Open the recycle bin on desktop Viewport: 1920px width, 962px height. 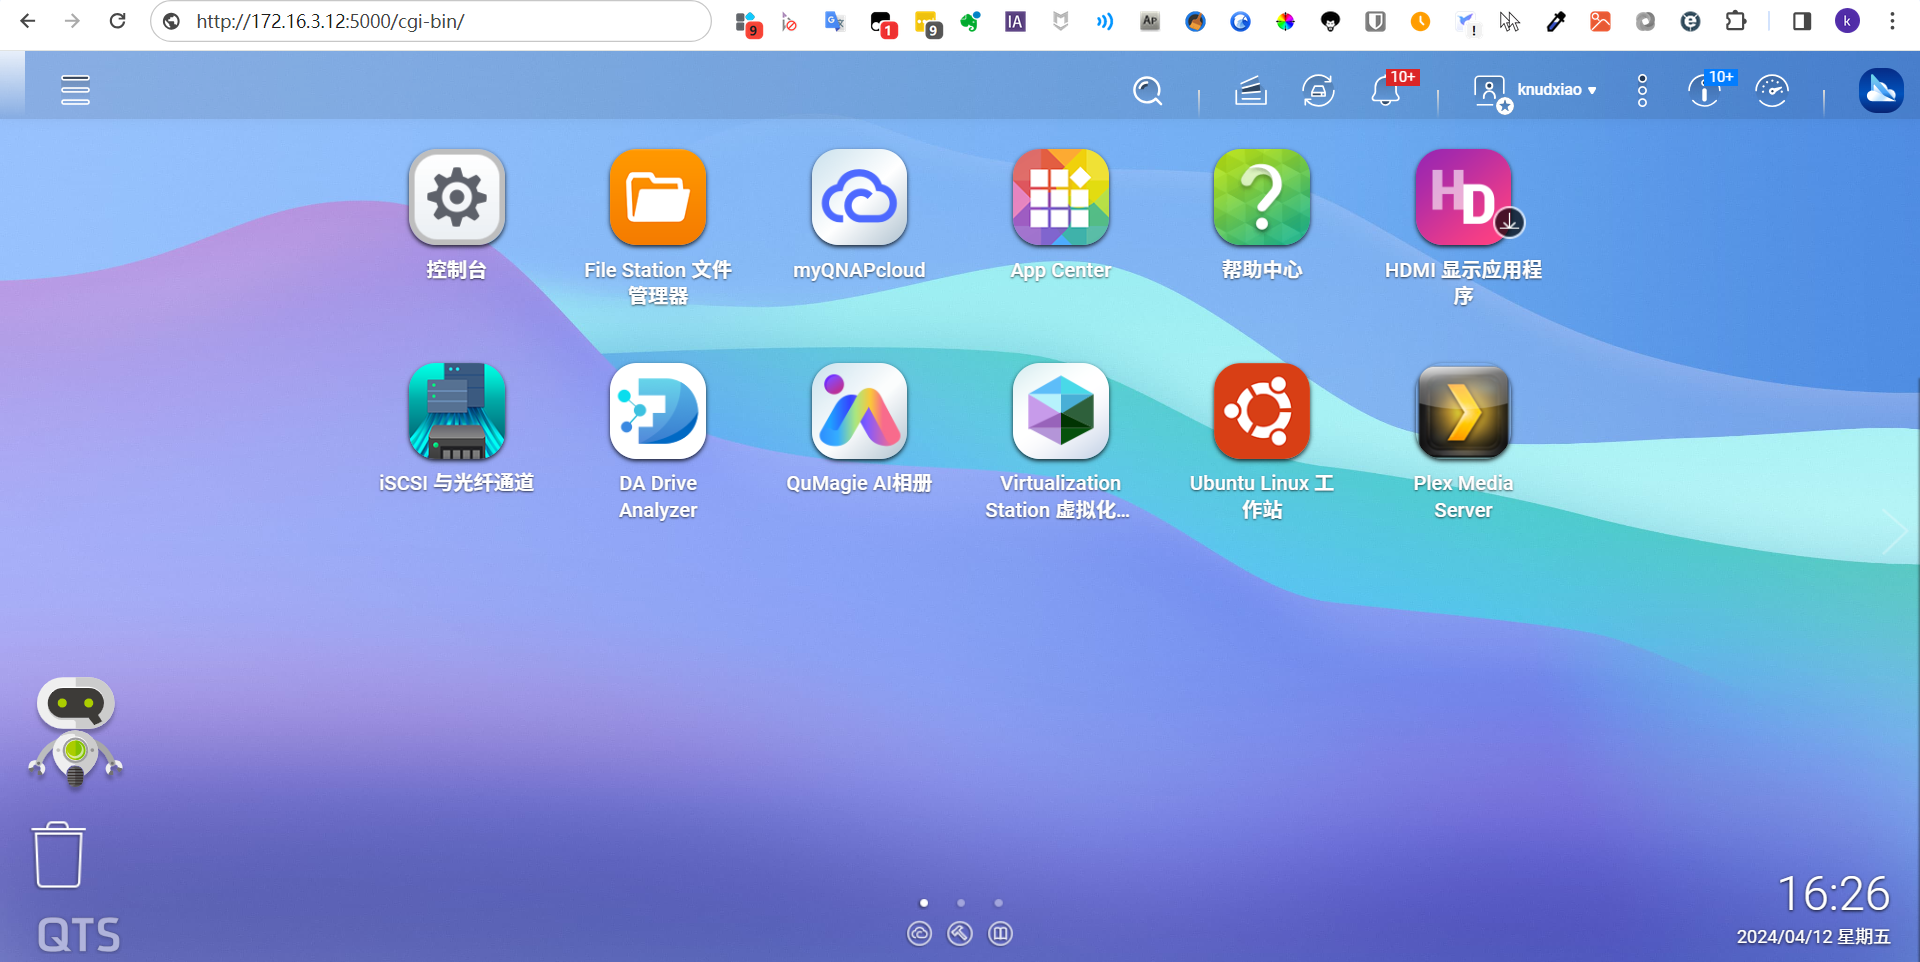58,856
